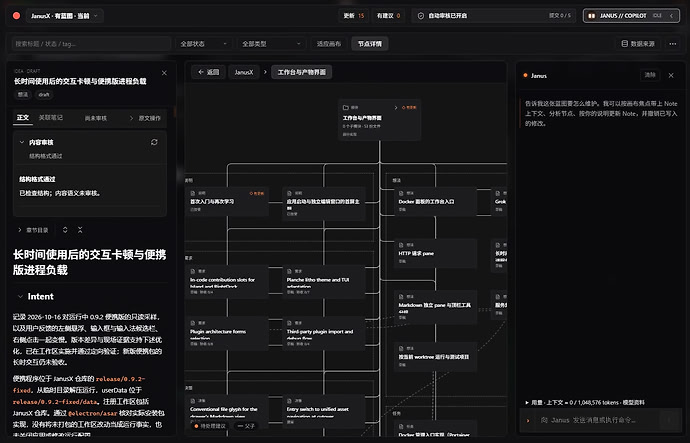Click the orange badge on root node

coord(409,107)
